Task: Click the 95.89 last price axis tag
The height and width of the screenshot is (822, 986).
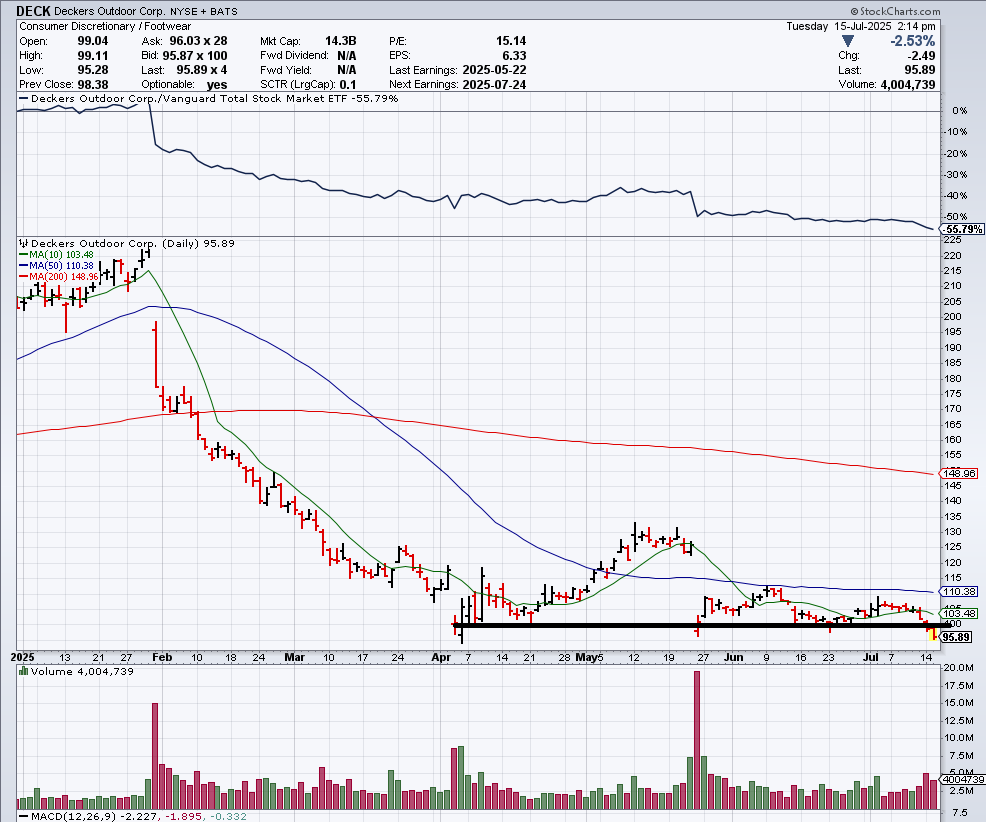Action: coord(956,637)
